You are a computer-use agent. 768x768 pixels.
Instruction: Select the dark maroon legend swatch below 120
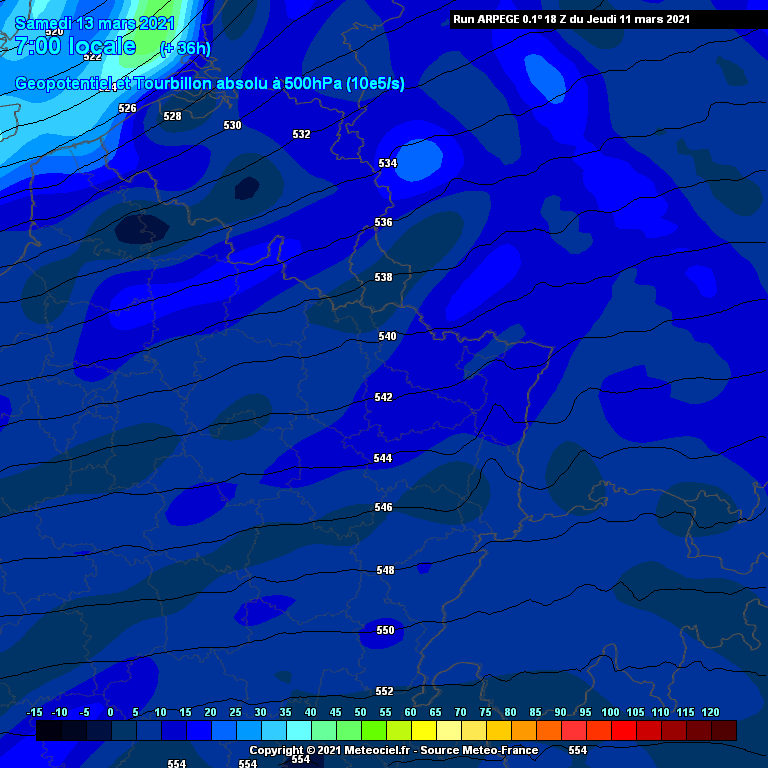pyautogui.click(x=722, y=731)
